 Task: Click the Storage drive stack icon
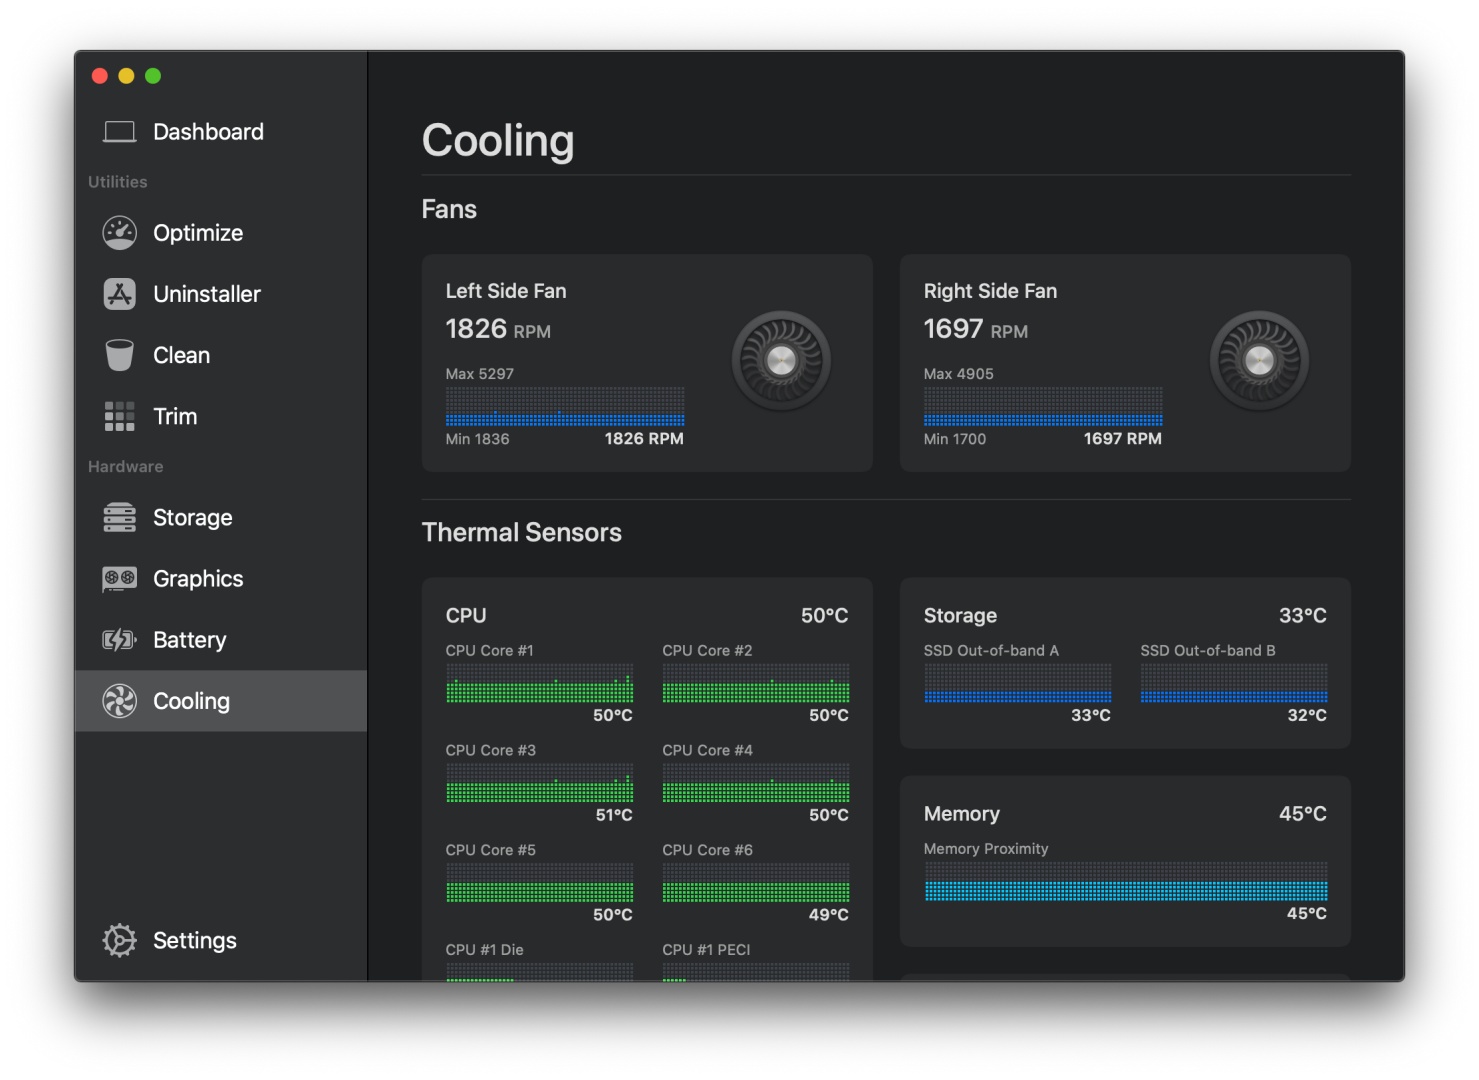click(x=119, y=518)
